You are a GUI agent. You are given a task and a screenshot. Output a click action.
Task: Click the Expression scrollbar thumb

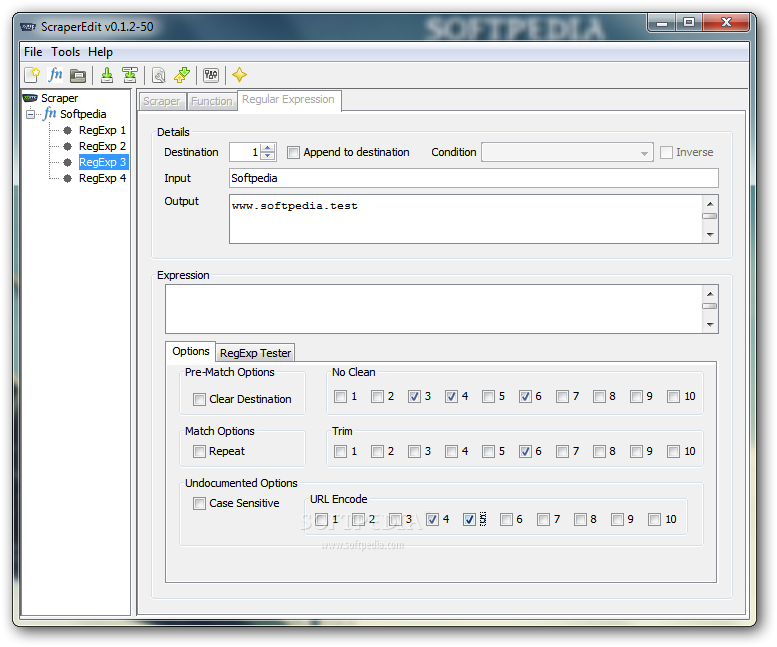710,306
